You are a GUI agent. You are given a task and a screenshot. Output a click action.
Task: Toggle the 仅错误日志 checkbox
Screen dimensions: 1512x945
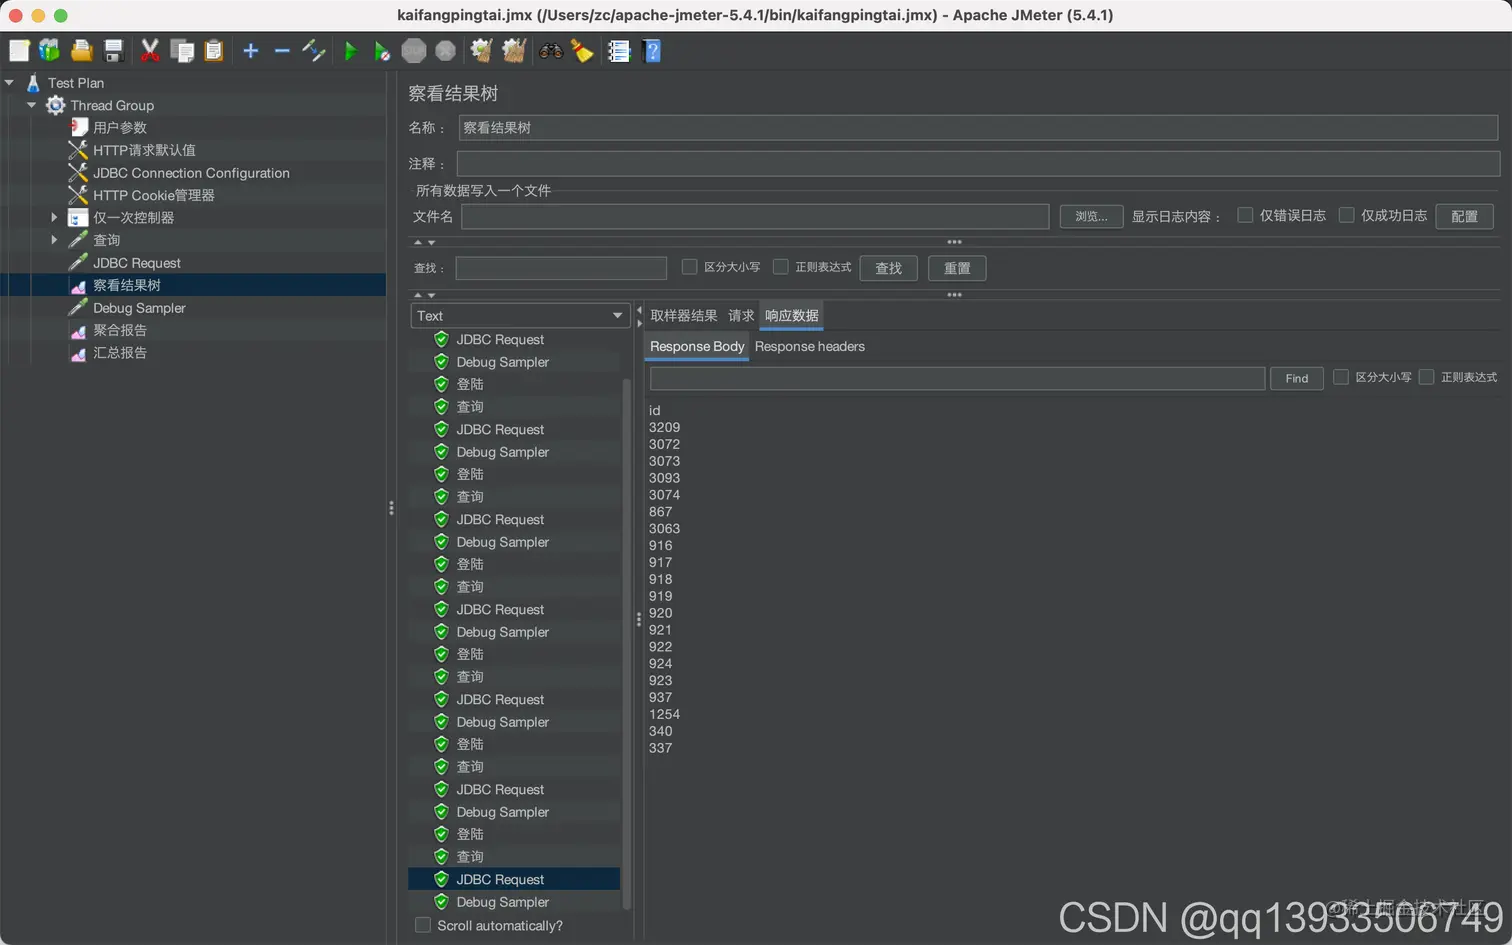click(x=1245, y=215)
